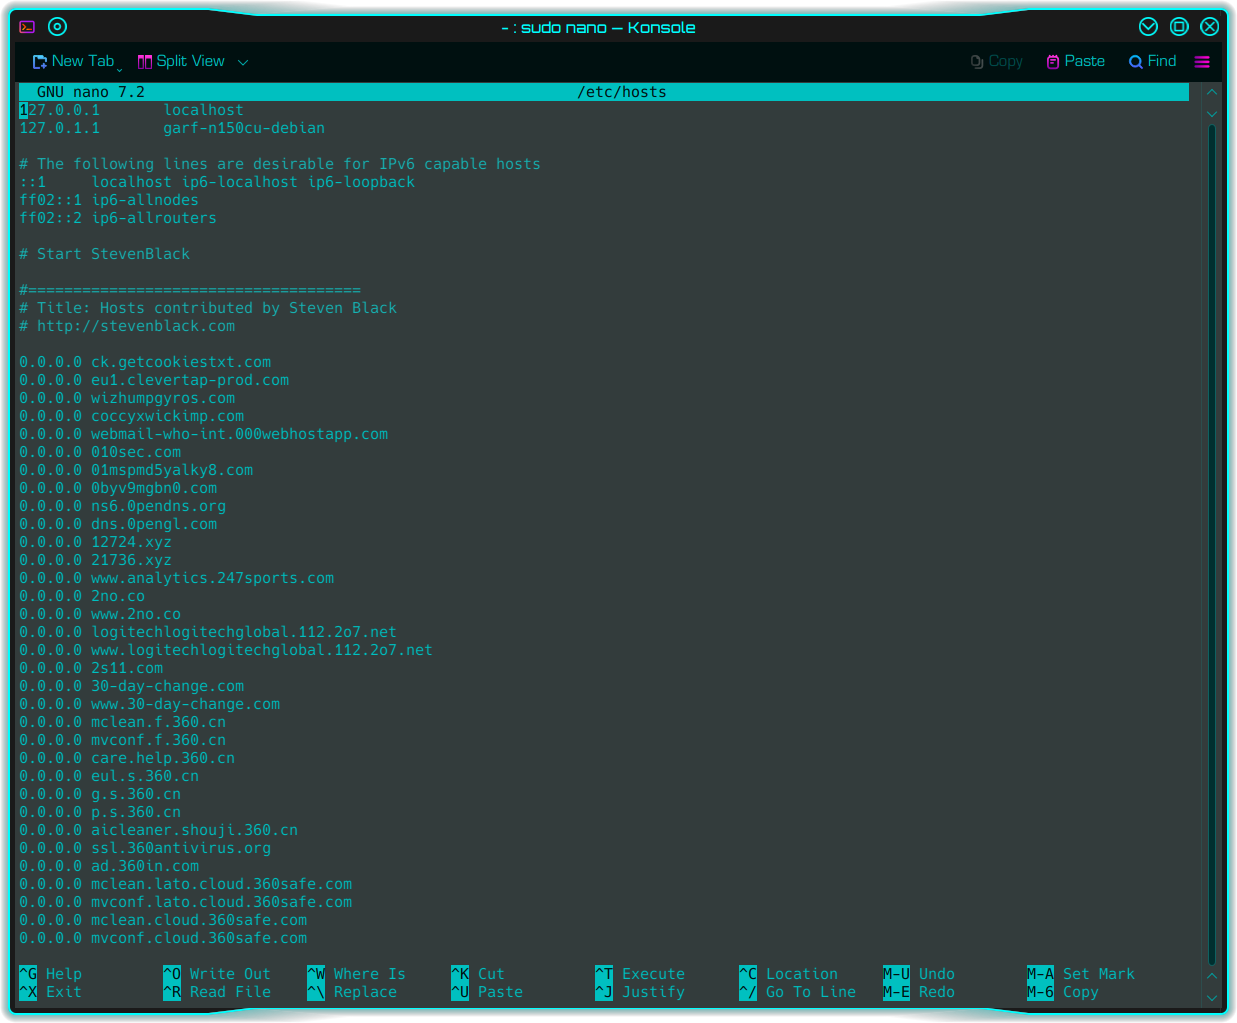Click the 21736.xyz entry
This screenshot has width=1237, height=1023.
[131, 560]
